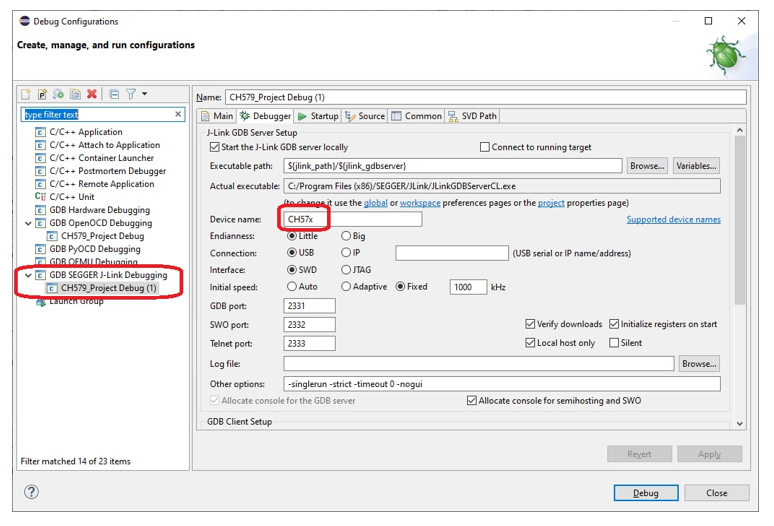The width and height of the screenshot is (774, 526).
Task: Open the help question mark icon
Action: click(x=31, y=491)
